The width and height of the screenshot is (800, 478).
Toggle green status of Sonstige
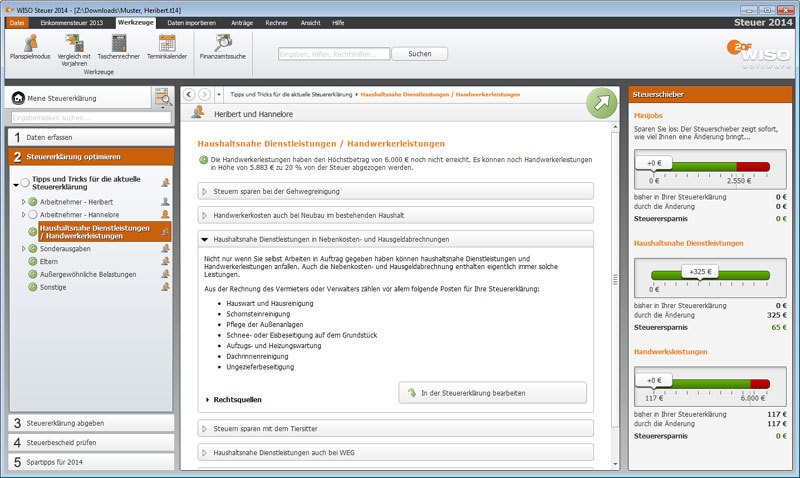click(33, 287)
